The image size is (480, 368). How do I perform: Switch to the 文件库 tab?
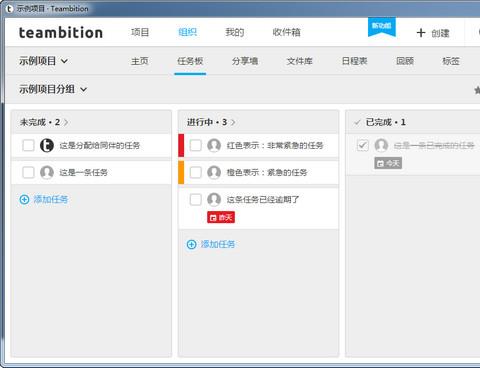pos(300,61)
